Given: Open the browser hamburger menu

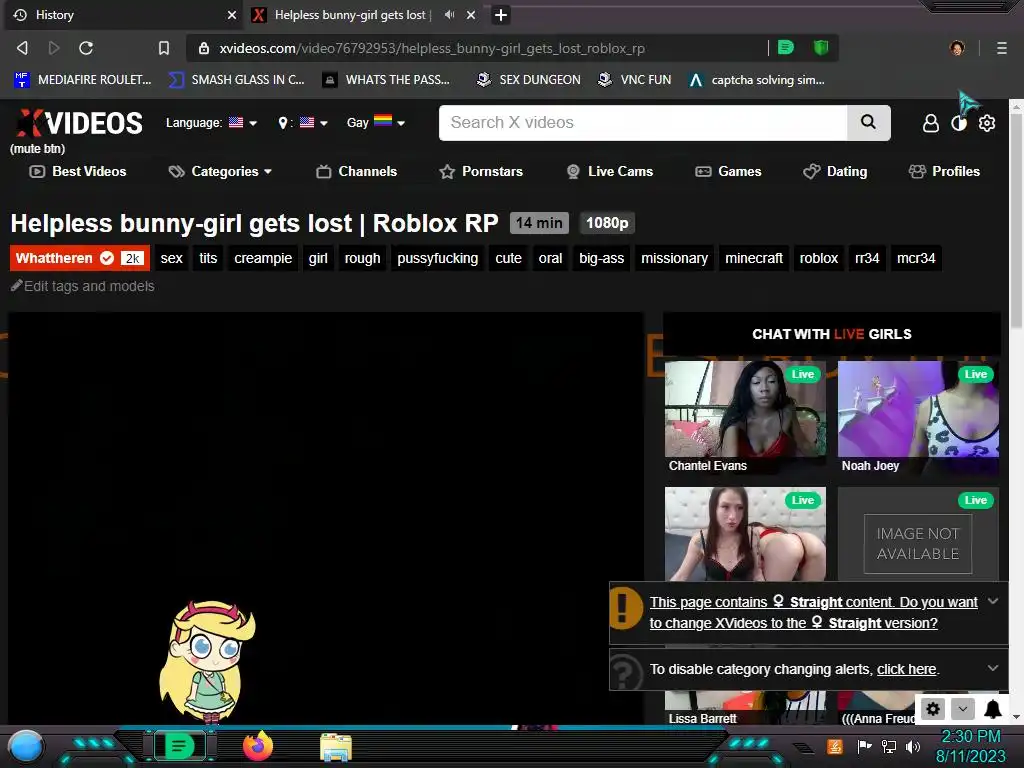Looking at the screenshot, I should [1001, 48].
